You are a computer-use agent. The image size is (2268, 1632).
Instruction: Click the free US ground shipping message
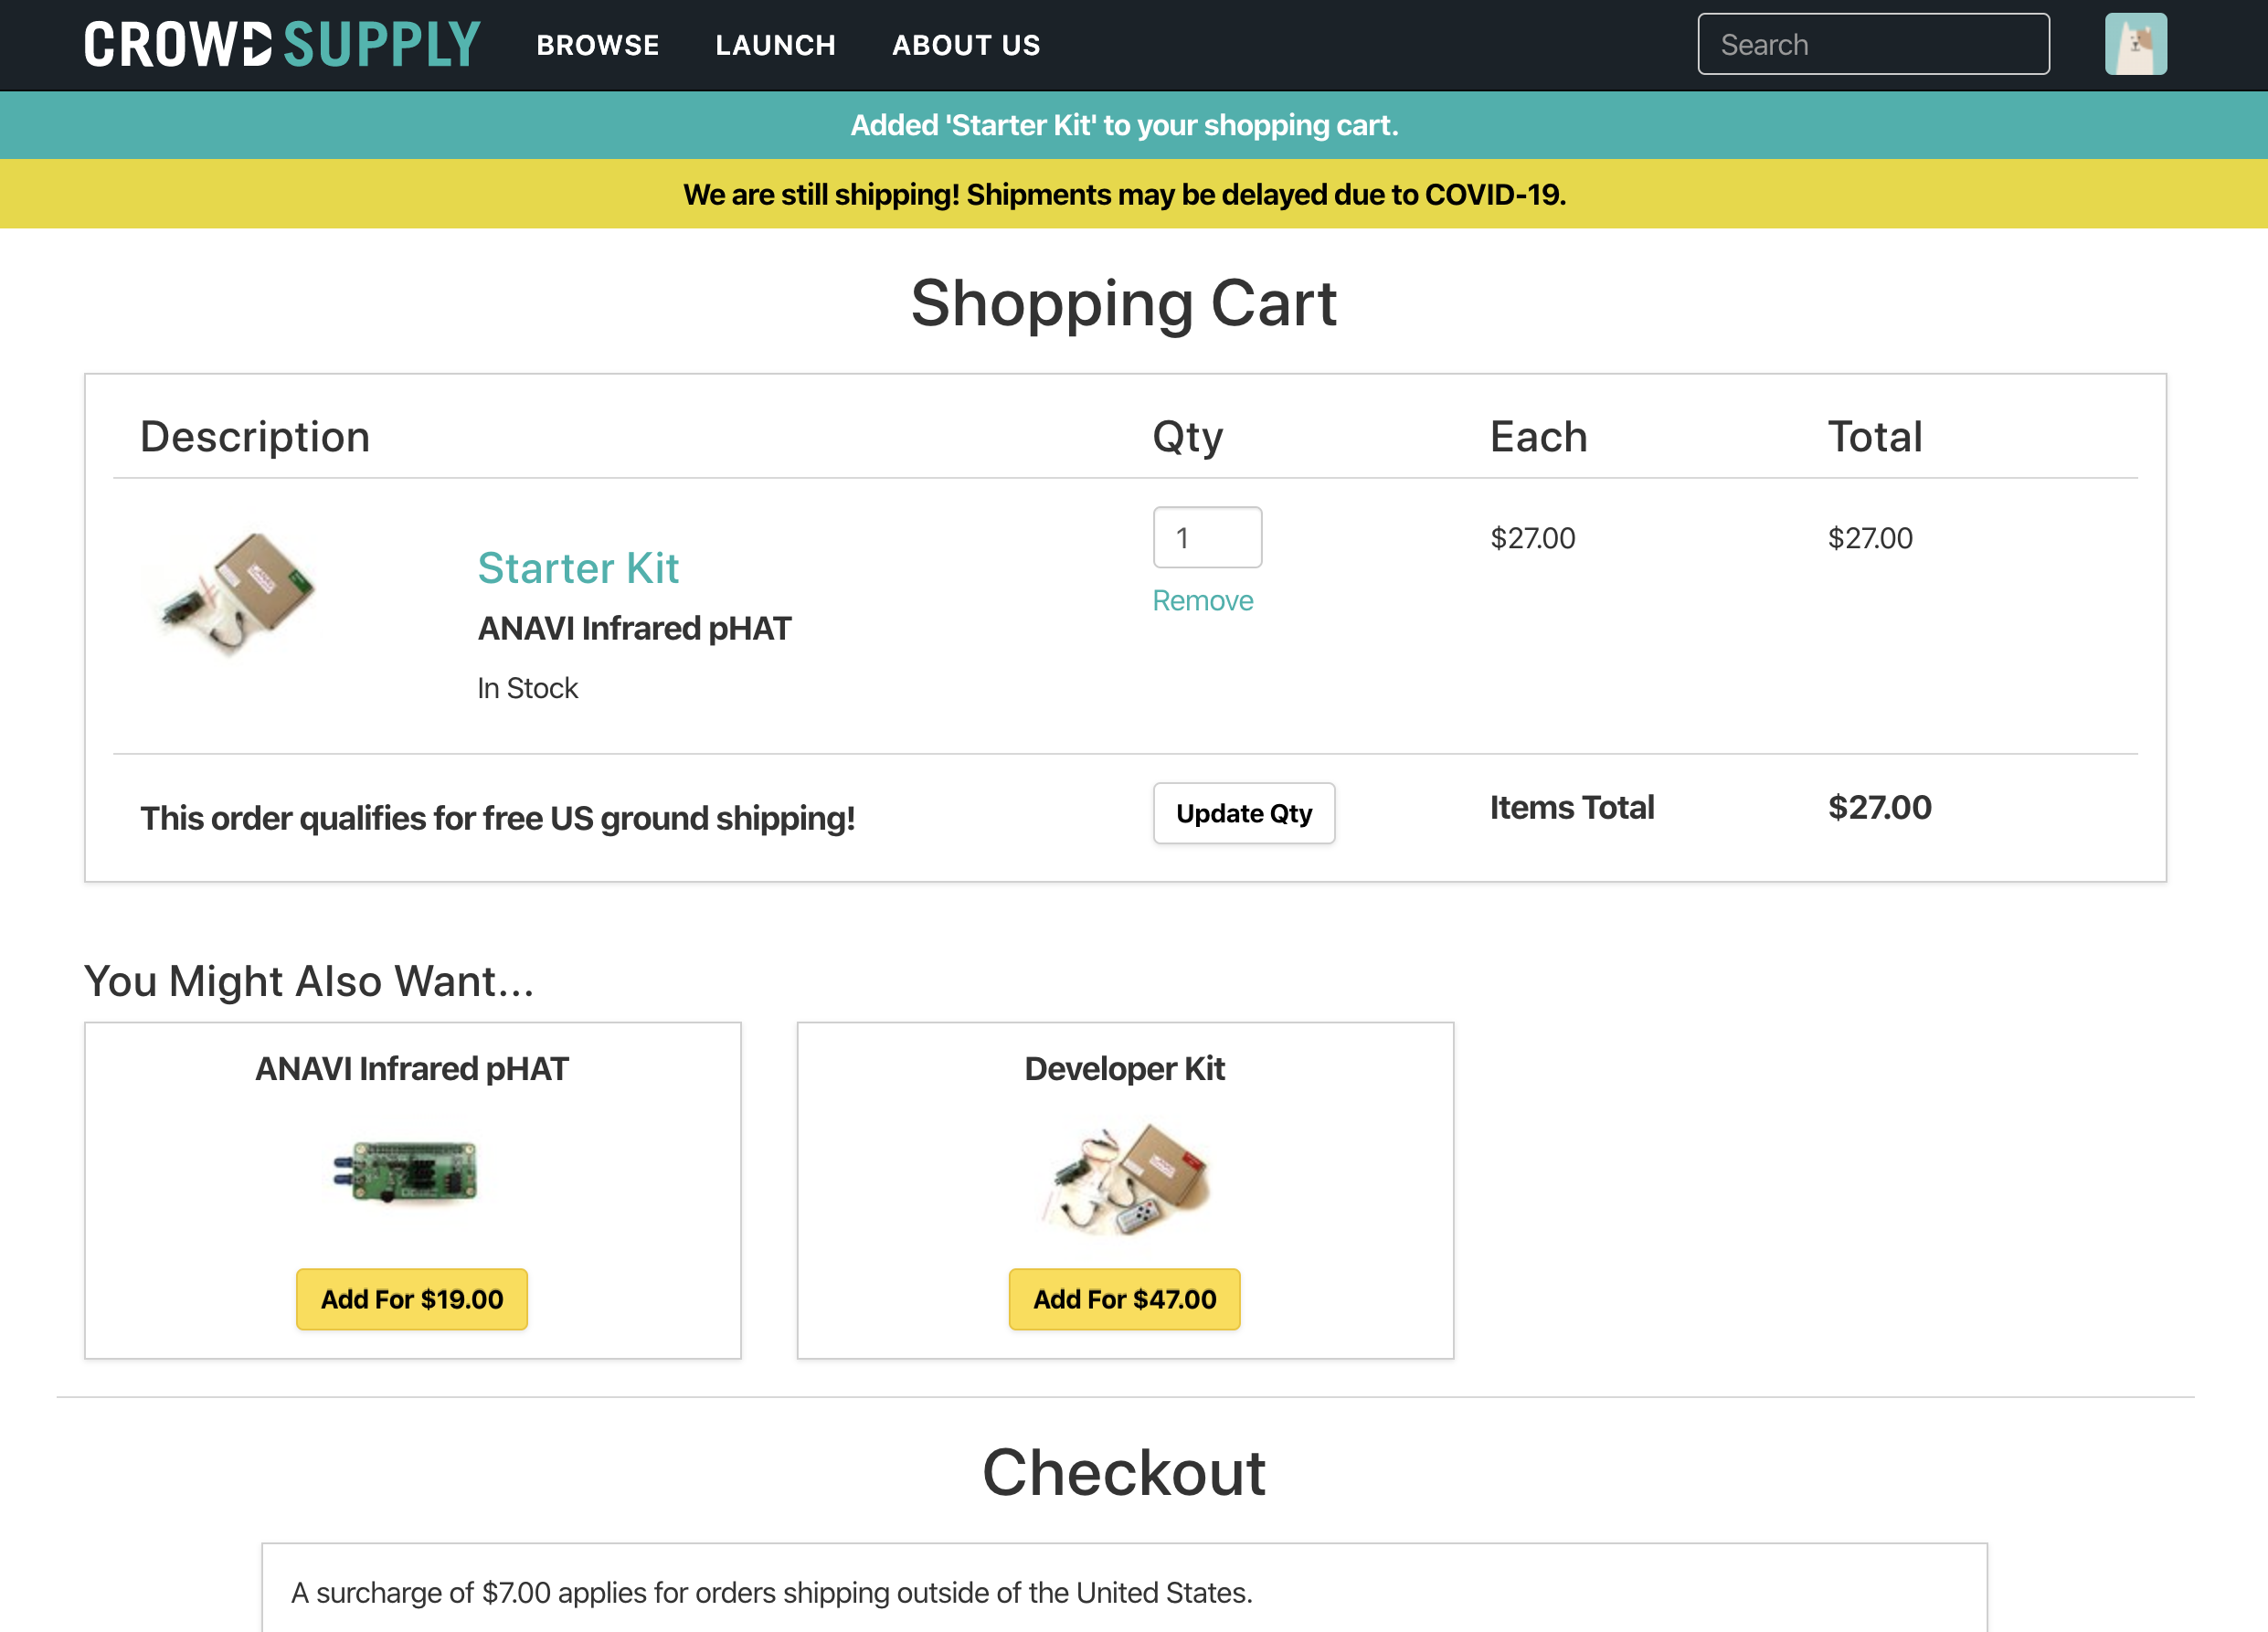[x=497, y=818]
